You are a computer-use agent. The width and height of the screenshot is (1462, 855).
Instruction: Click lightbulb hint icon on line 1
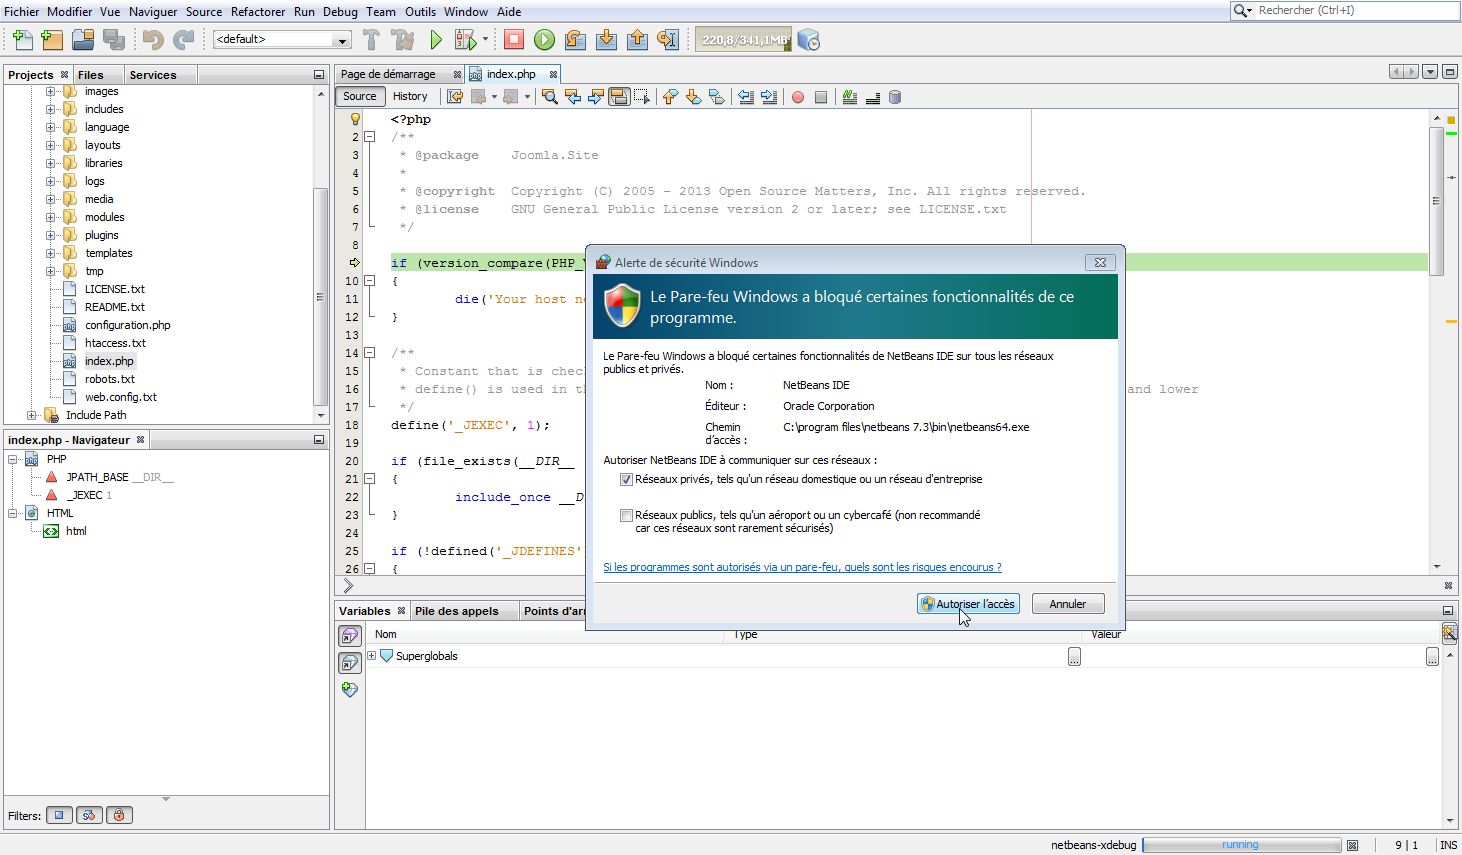pos(355,119)
